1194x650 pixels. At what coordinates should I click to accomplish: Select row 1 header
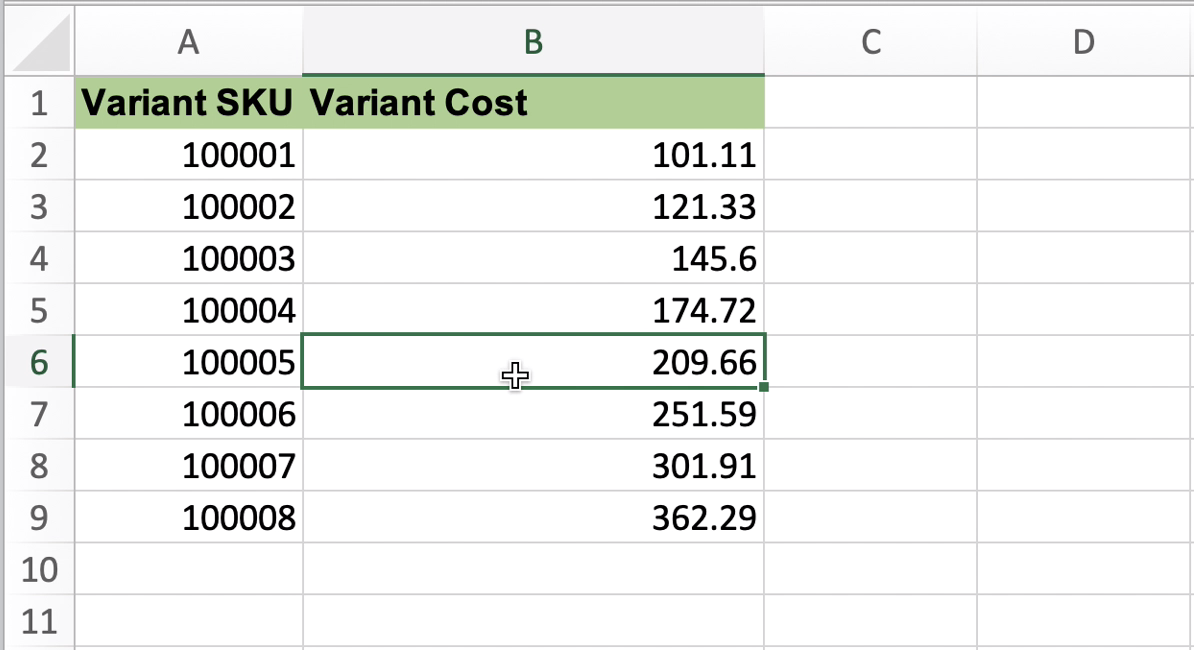click(38, 103)
